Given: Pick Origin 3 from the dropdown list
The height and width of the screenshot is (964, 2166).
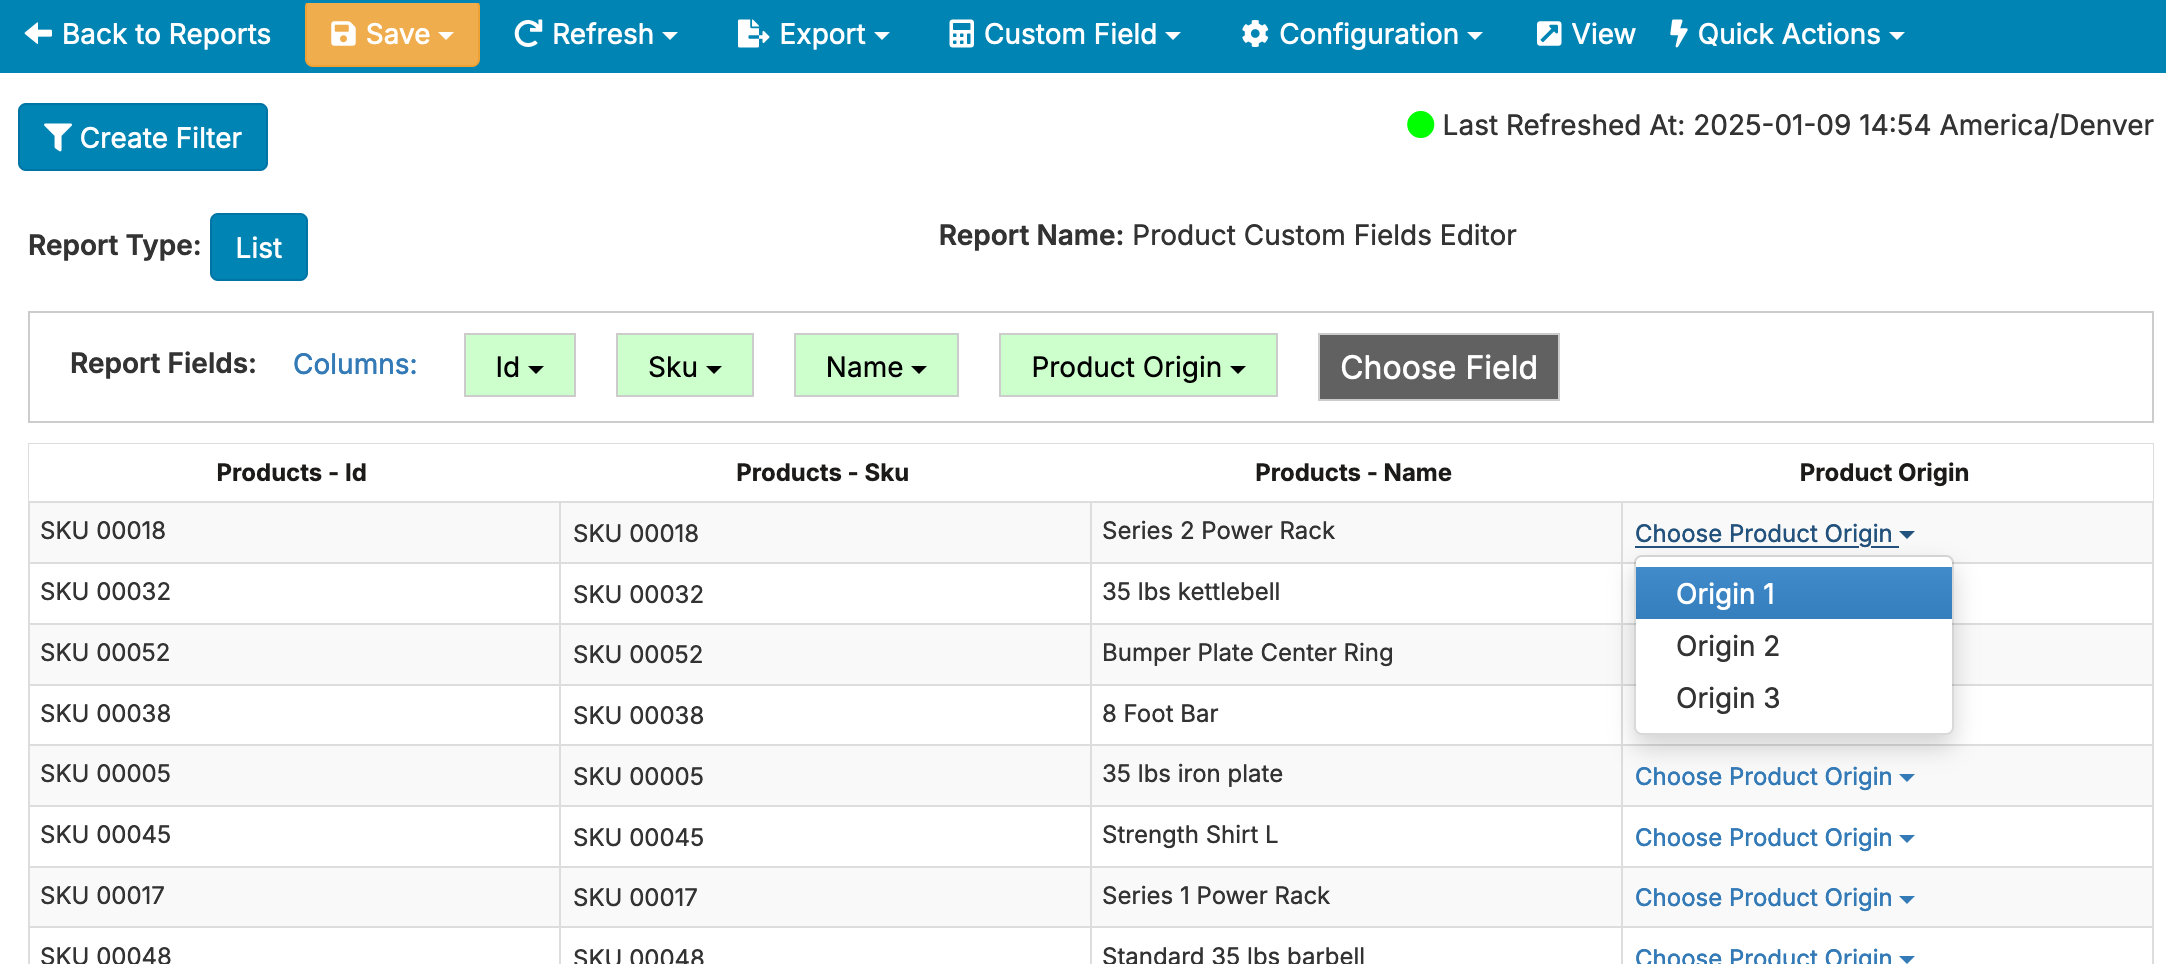Looking at the screenshot, I should pos(1727,698).
